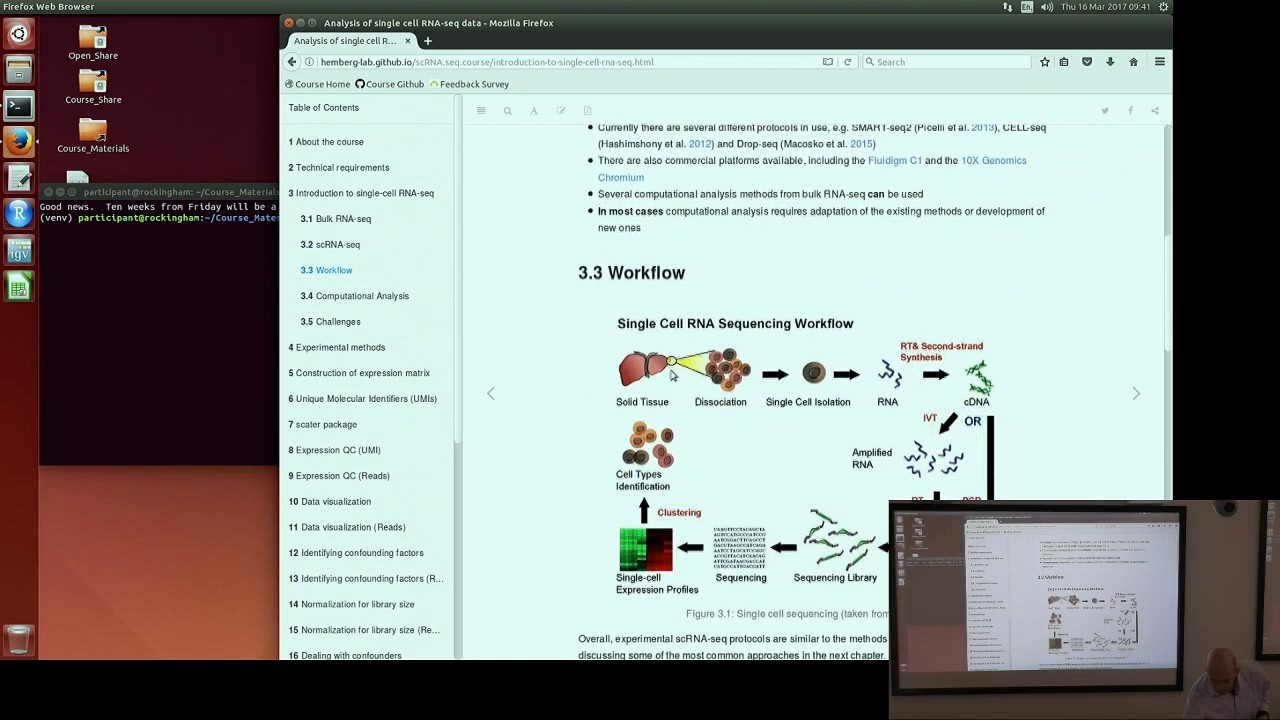This screenshot has width=1280, height=720.
Task: Open the Feedback Survey bookmark
Action: [x=469, y=84]
